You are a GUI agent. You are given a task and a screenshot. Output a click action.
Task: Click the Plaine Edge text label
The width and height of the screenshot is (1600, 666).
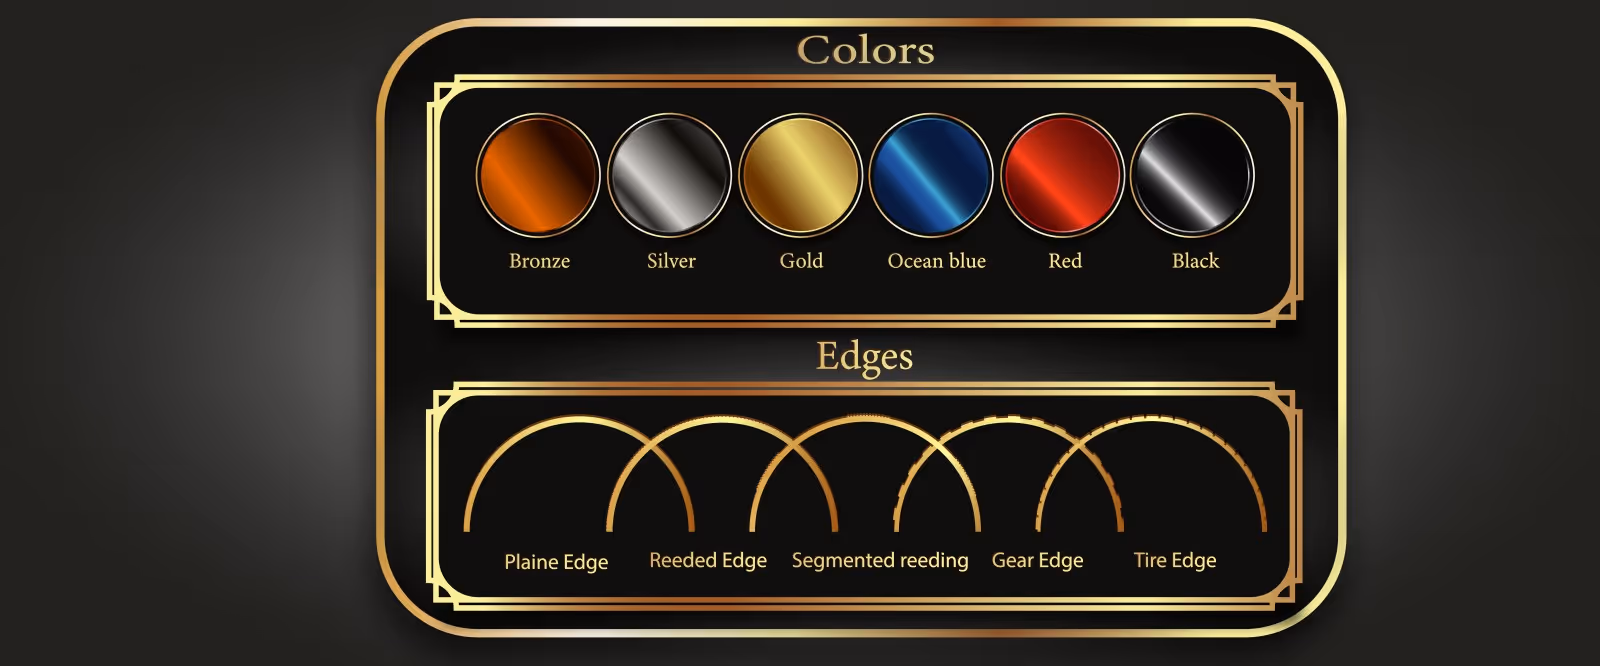coord(556,562)
